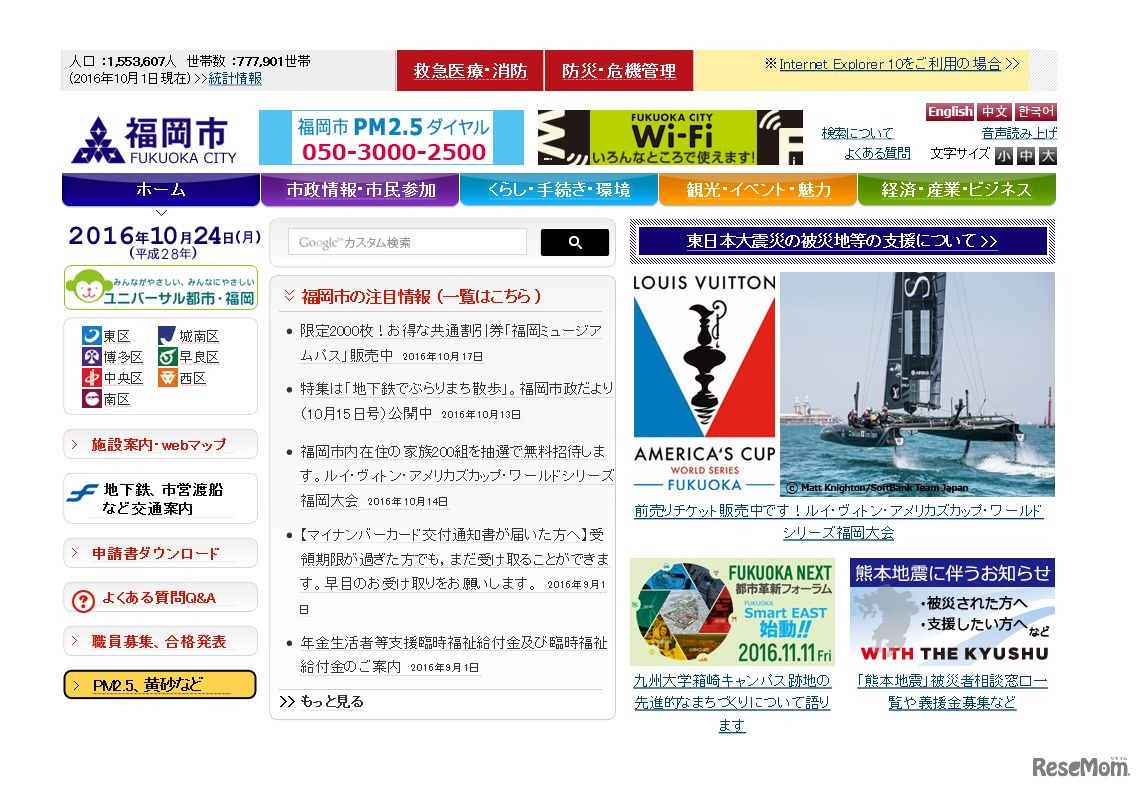Select the 博多区 ward icon
1143x790 pixels.
(x=91, y=356)
